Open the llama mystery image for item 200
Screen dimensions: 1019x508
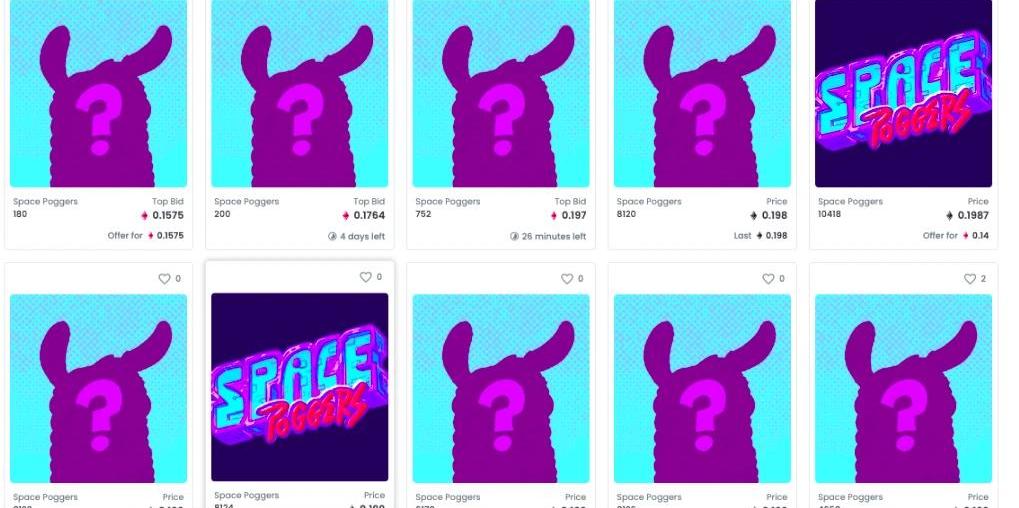tap(300, 94)
